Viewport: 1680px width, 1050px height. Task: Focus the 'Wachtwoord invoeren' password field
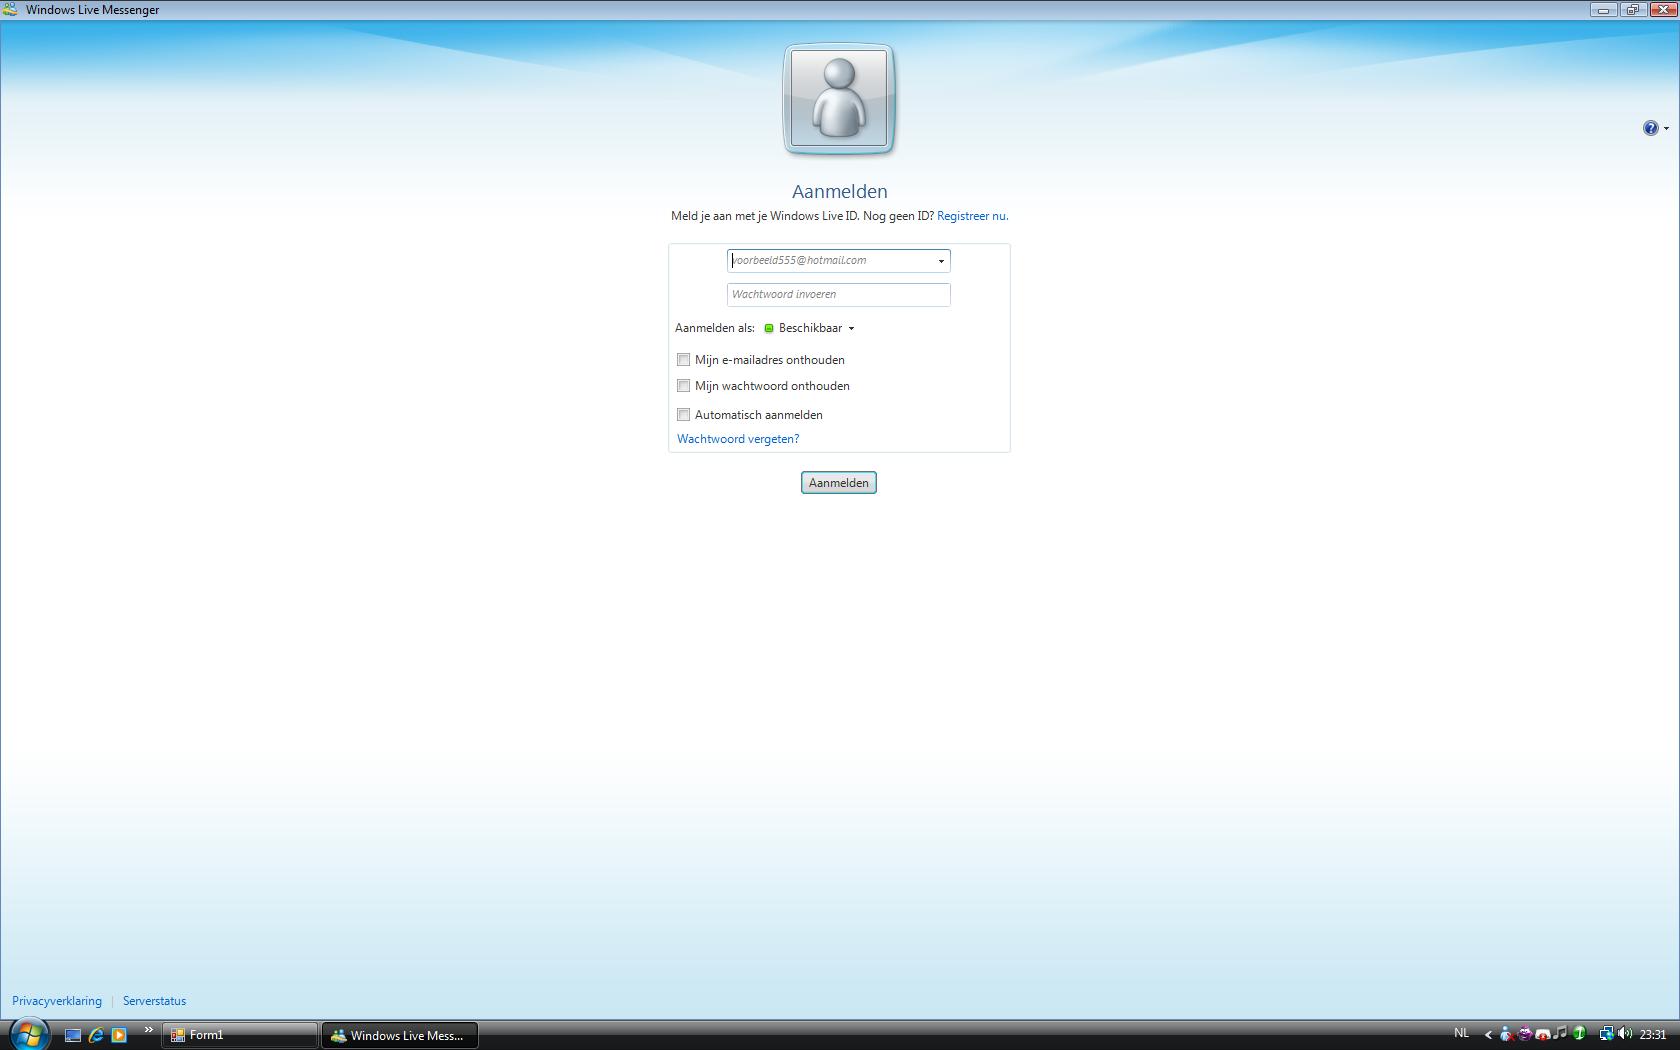point(839,295)
